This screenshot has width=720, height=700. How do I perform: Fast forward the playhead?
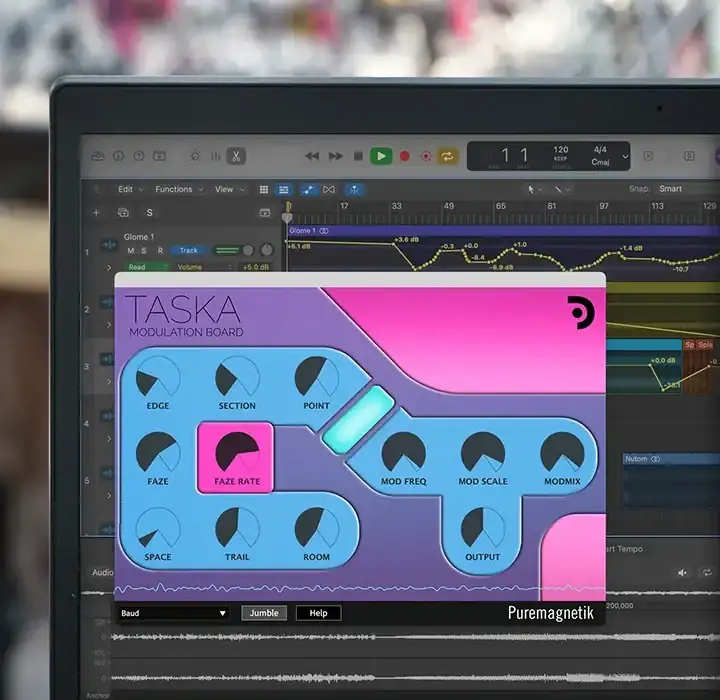click(336, 157)
